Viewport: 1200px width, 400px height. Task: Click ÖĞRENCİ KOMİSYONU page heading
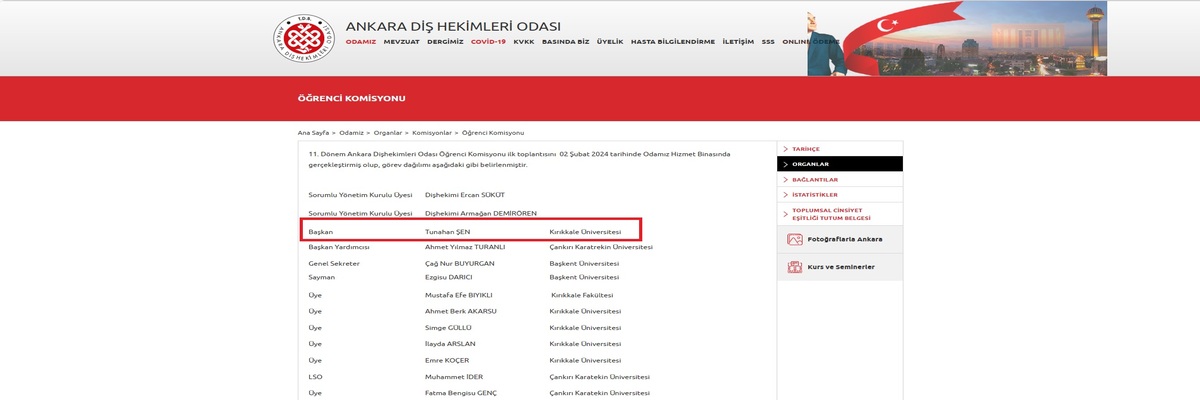351,99
